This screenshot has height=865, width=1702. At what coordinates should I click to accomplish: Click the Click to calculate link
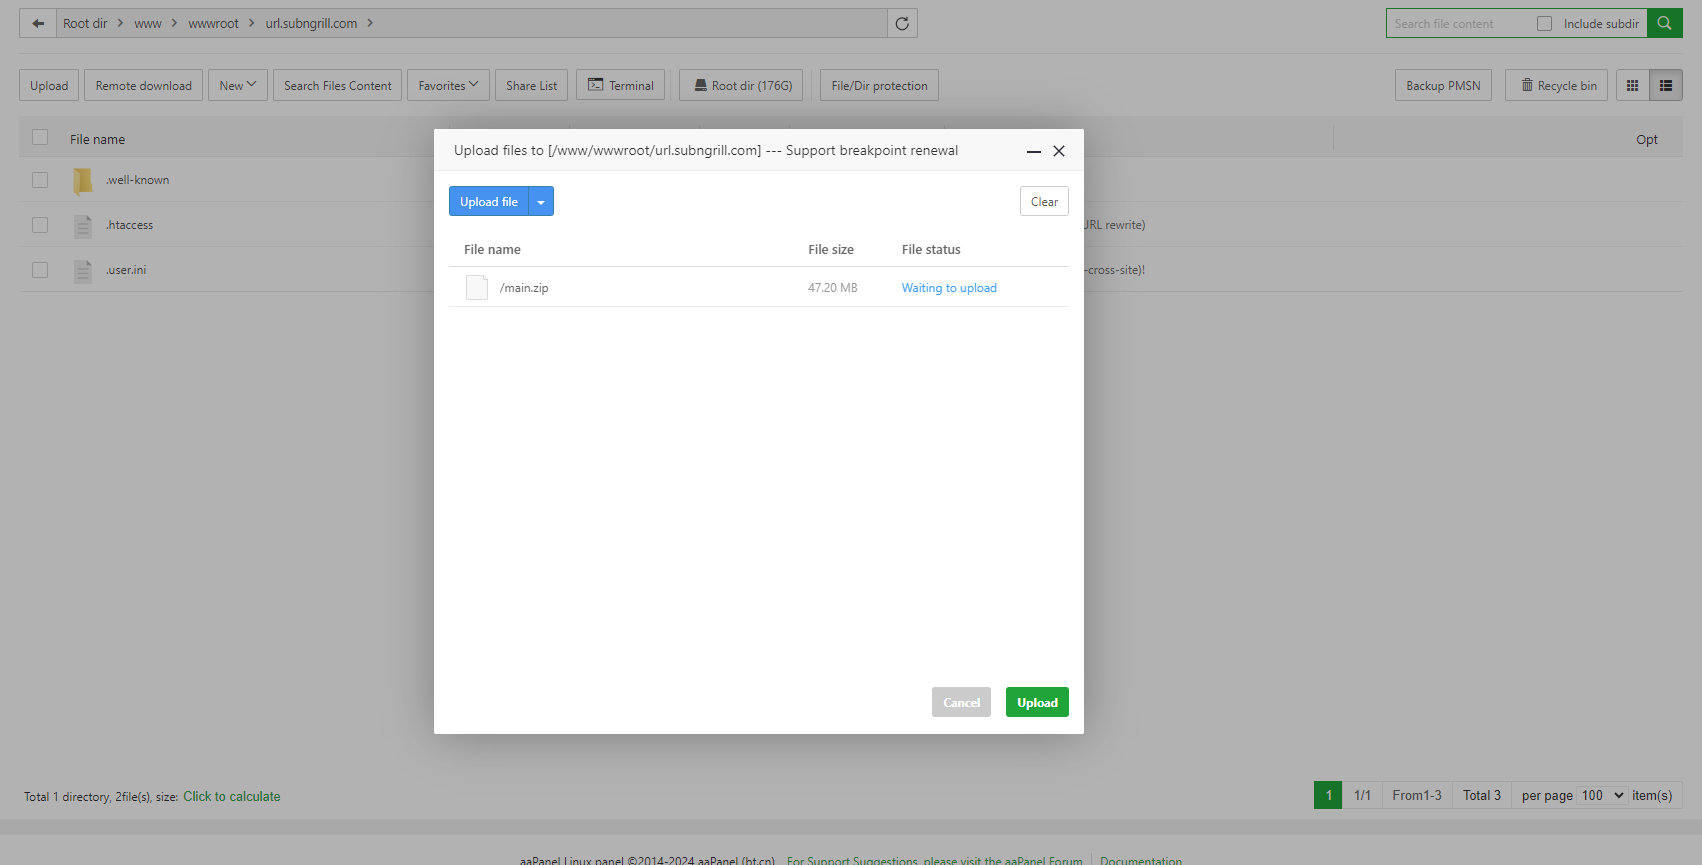click(231, 797)
